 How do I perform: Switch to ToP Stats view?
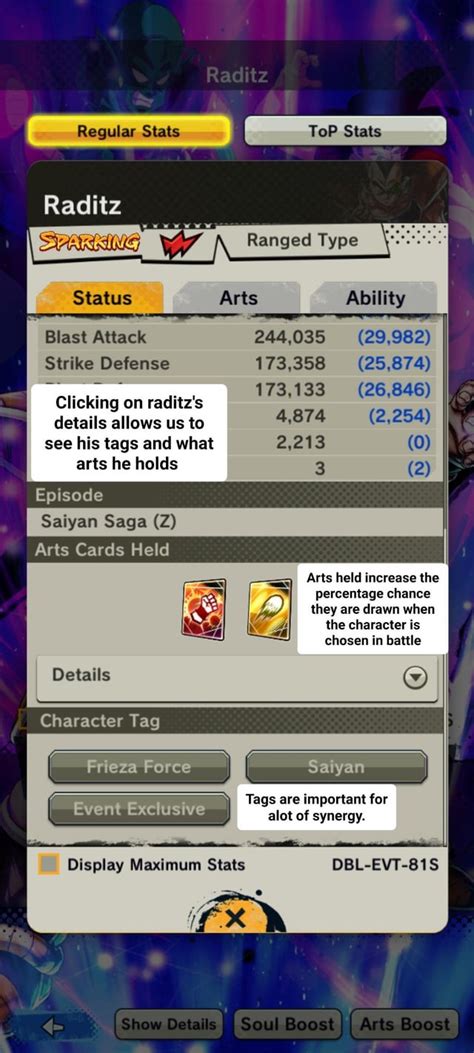click(344, 131)
